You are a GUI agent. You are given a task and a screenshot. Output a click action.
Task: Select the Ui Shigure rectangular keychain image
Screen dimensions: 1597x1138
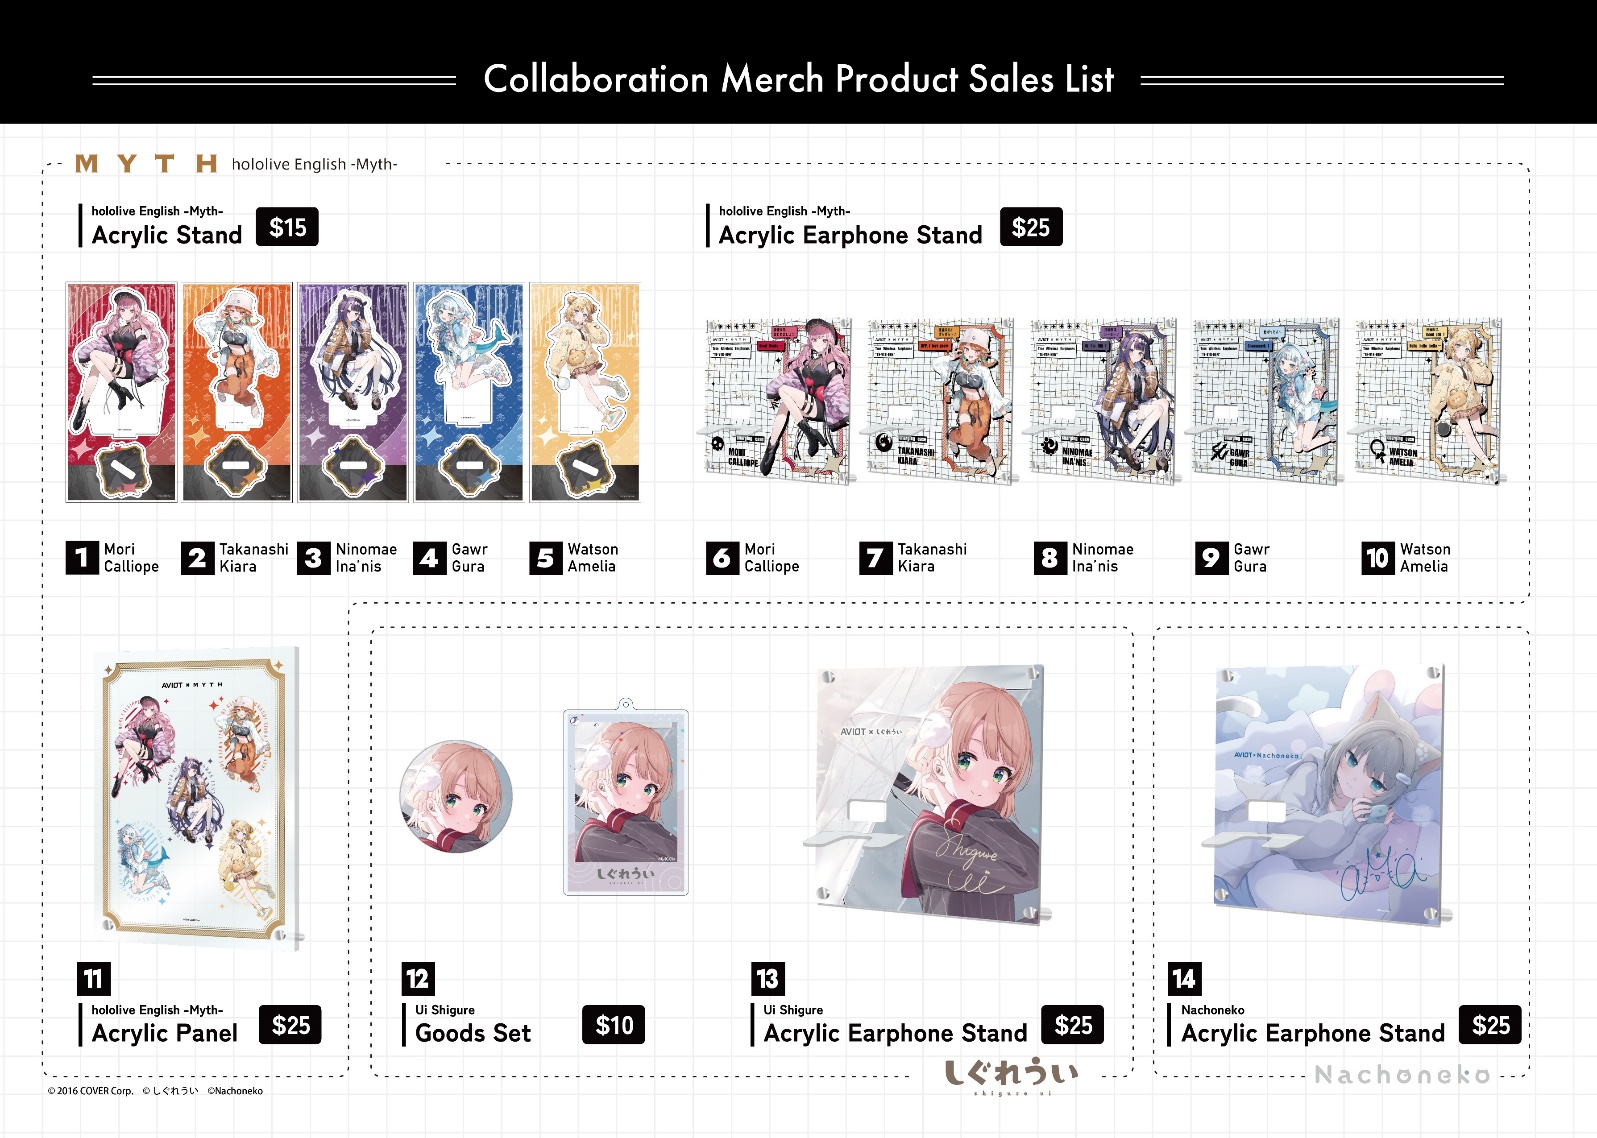pyautogui.click(x=626, y=797)
